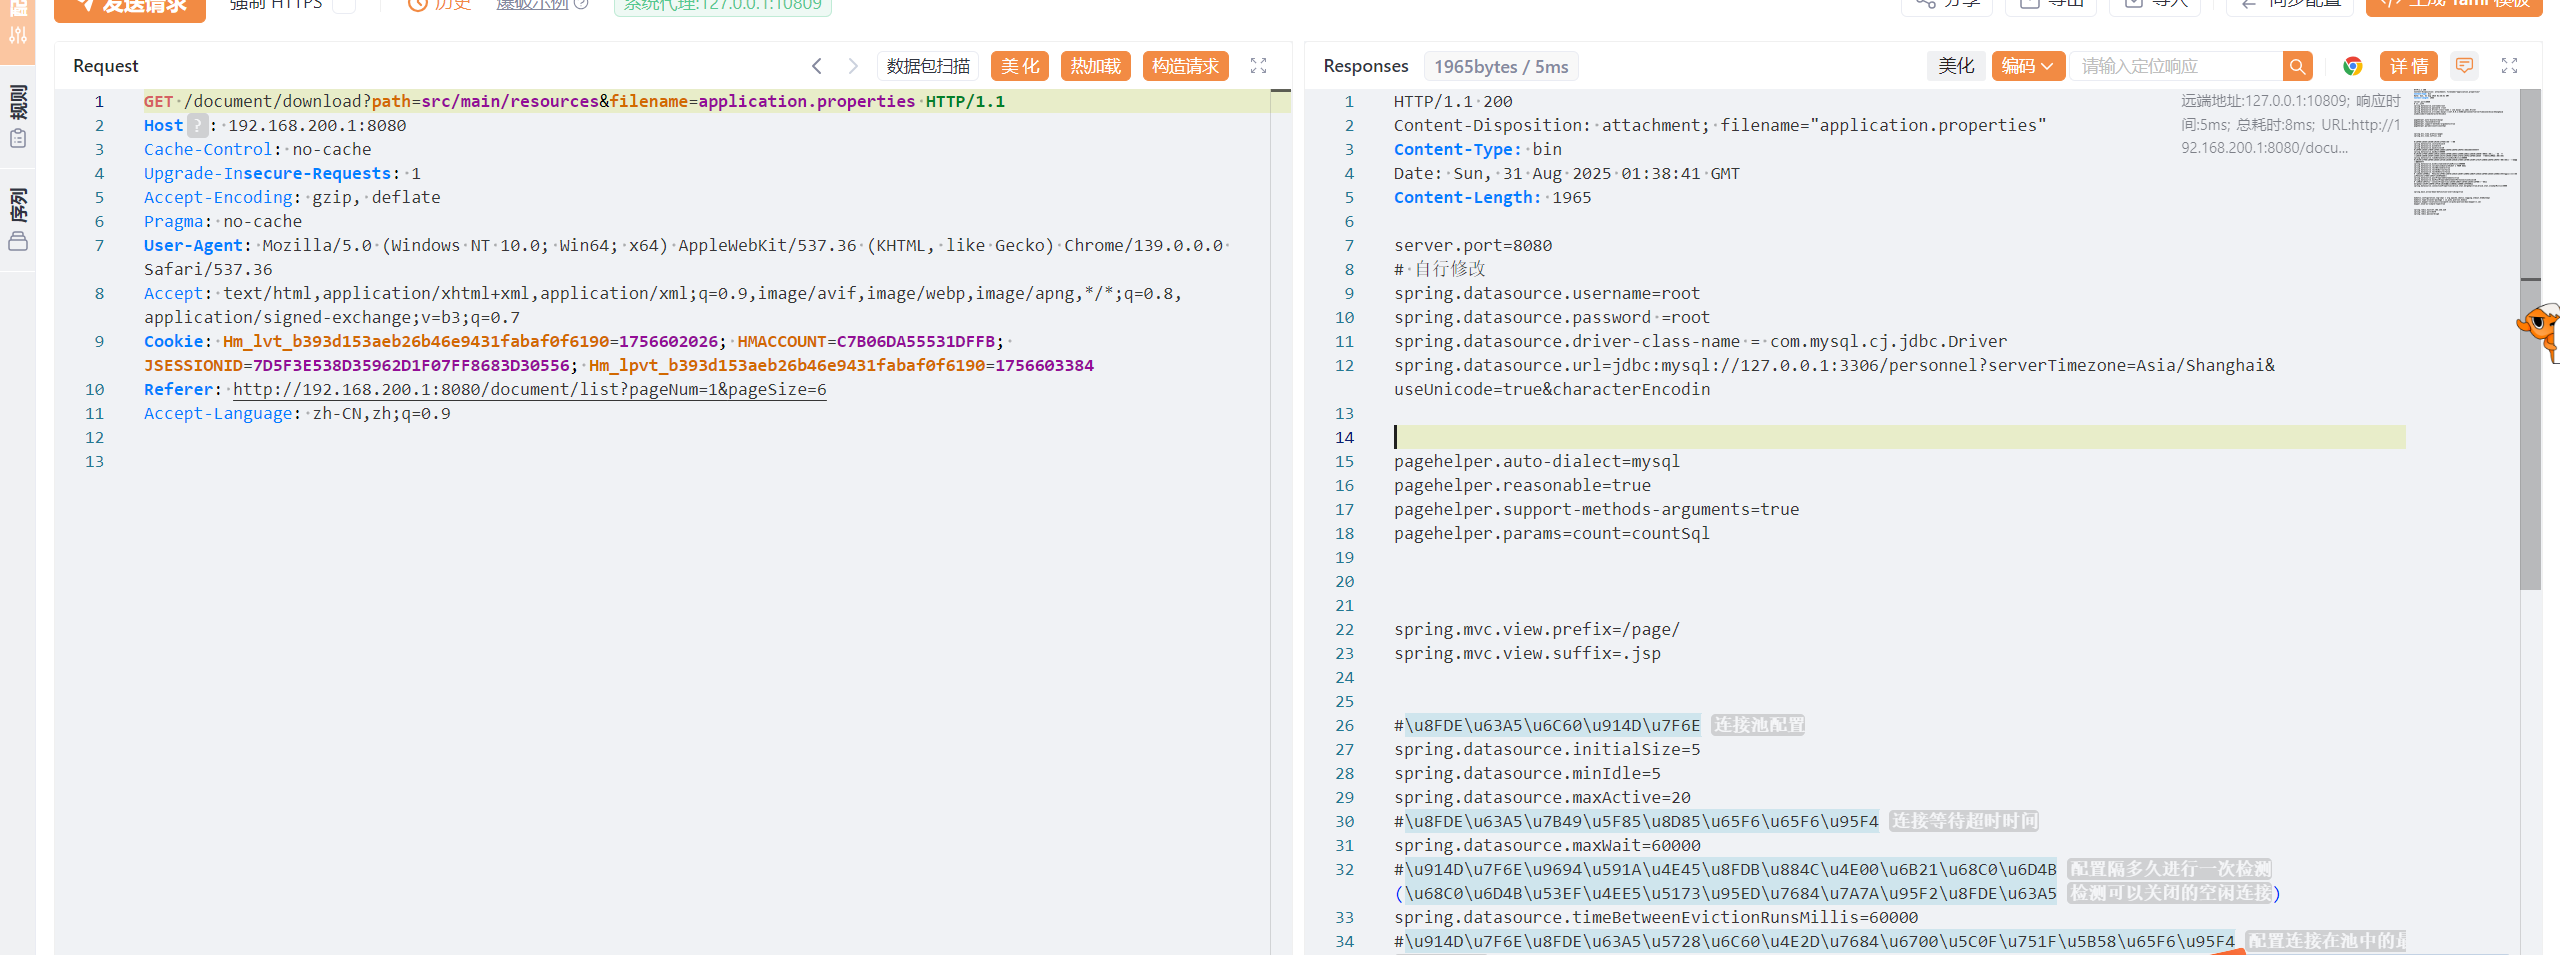Click the orange search magnifier icon
This screenshot has width=2560, height=955.
(x=2297, y=66)
